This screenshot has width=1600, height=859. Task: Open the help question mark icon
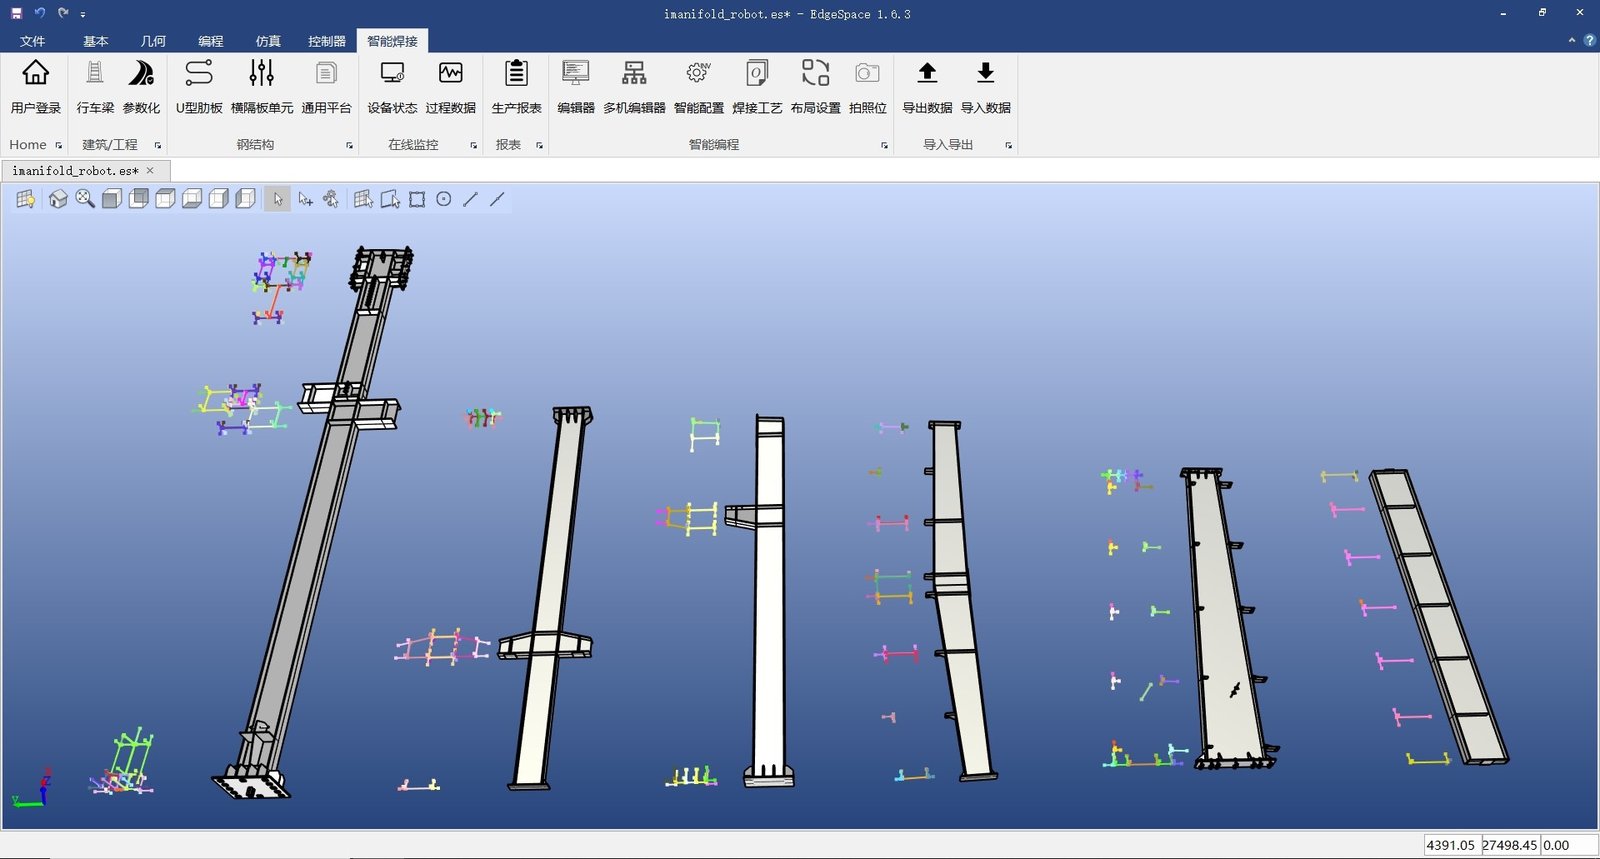click(x=1590, y=40)
